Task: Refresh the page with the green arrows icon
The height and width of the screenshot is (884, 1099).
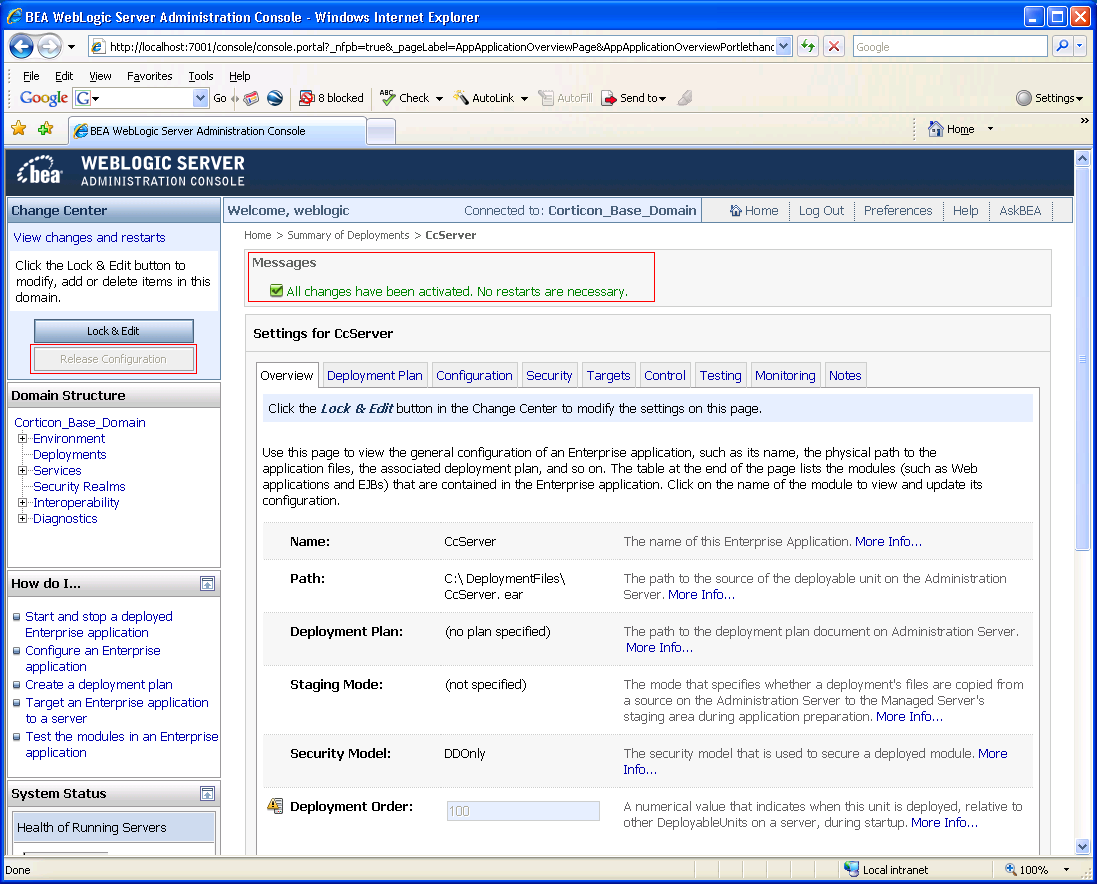Action: point(808,46)
